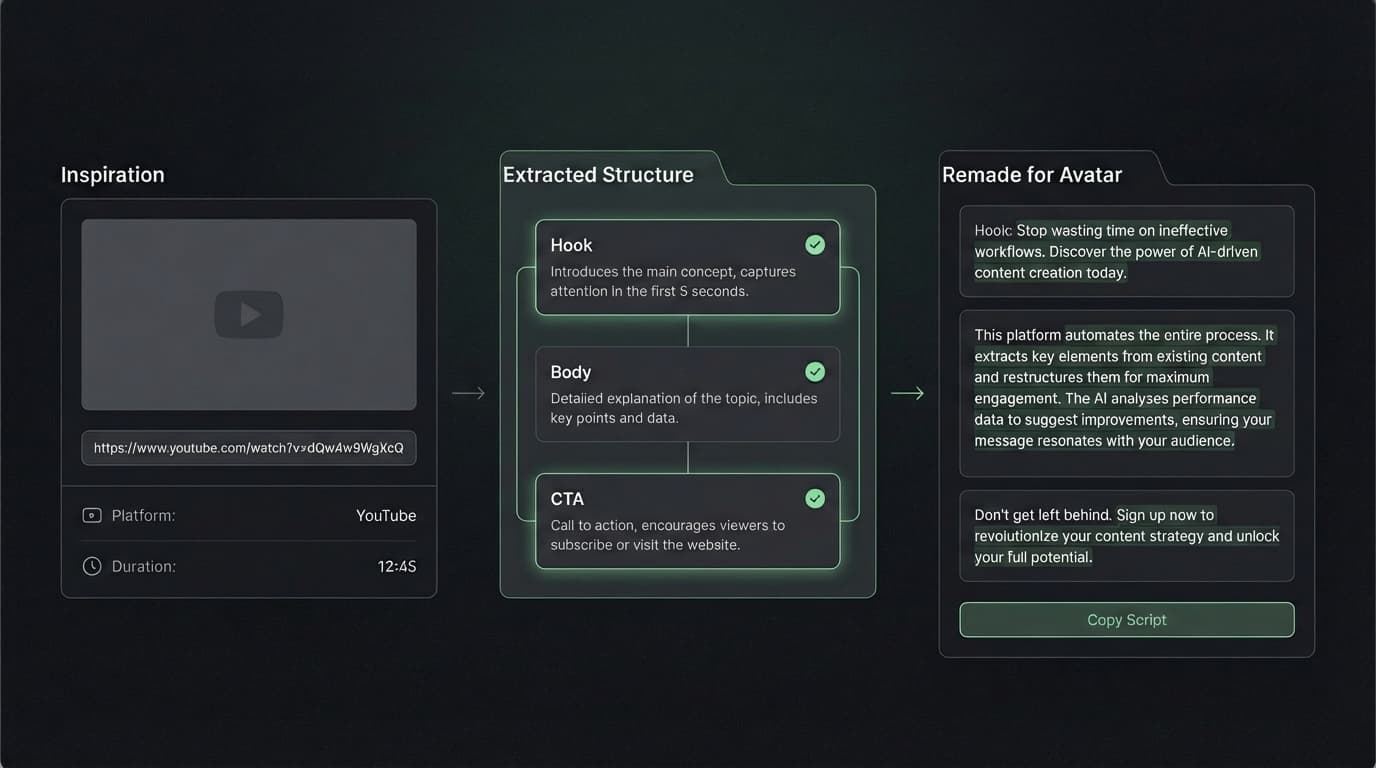
Task: Toggle the green checkmark on the Body card
Action: (815, 371)
